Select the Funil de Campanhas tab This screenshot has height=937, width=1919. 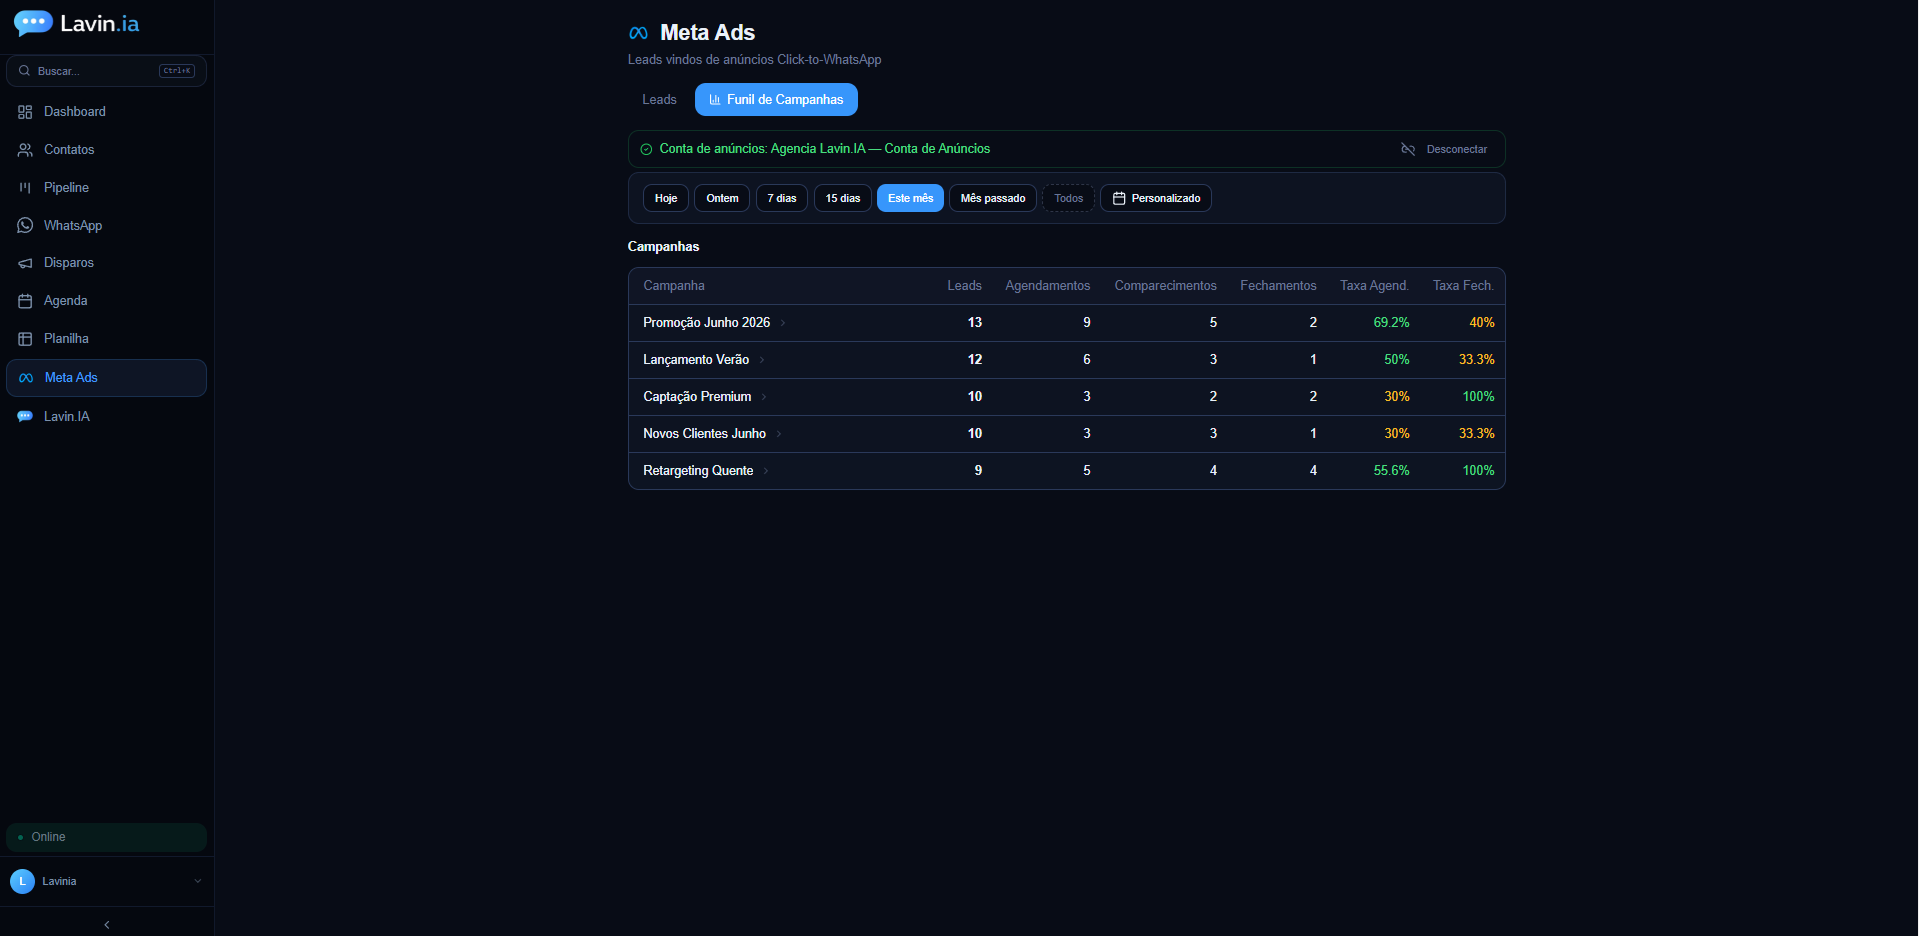click(776, 99)
